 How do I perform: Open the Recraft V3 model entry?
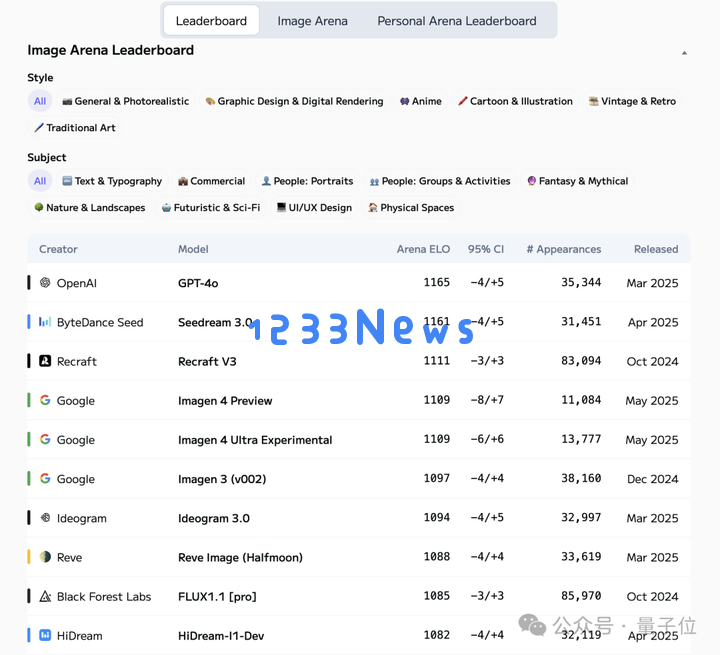[207, 361]
